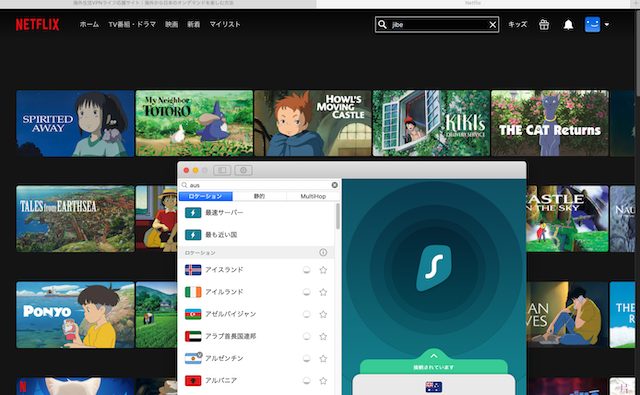Open キッズ link in Netflix

click(x=518, y=24)
